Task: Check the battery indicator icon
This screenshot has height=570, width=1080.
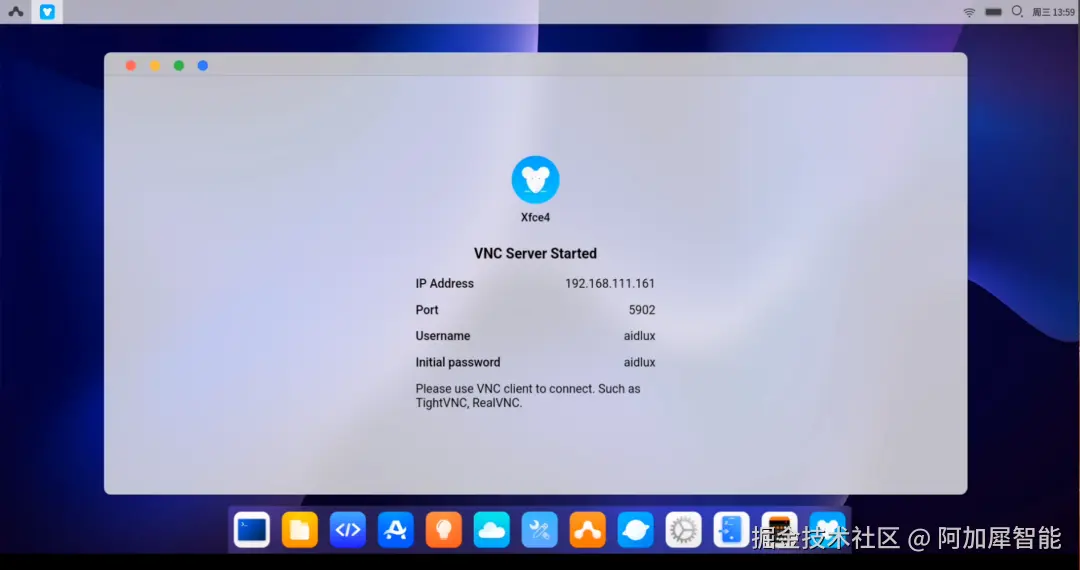Action: point(993,12)
